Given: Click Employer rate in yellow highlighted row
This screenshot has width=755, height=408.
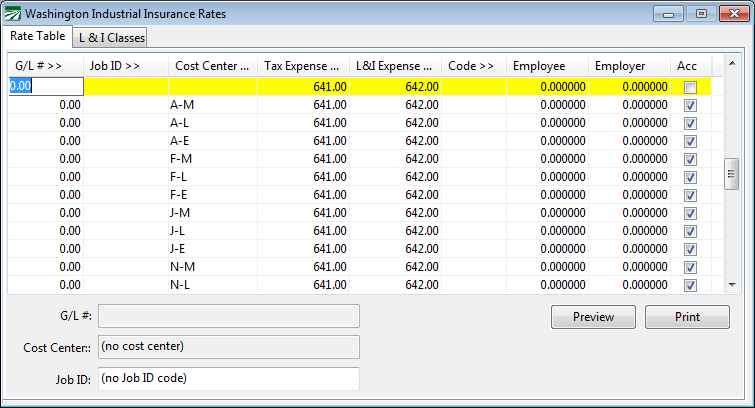Looking at the screenshot, I should click(629, 87).
